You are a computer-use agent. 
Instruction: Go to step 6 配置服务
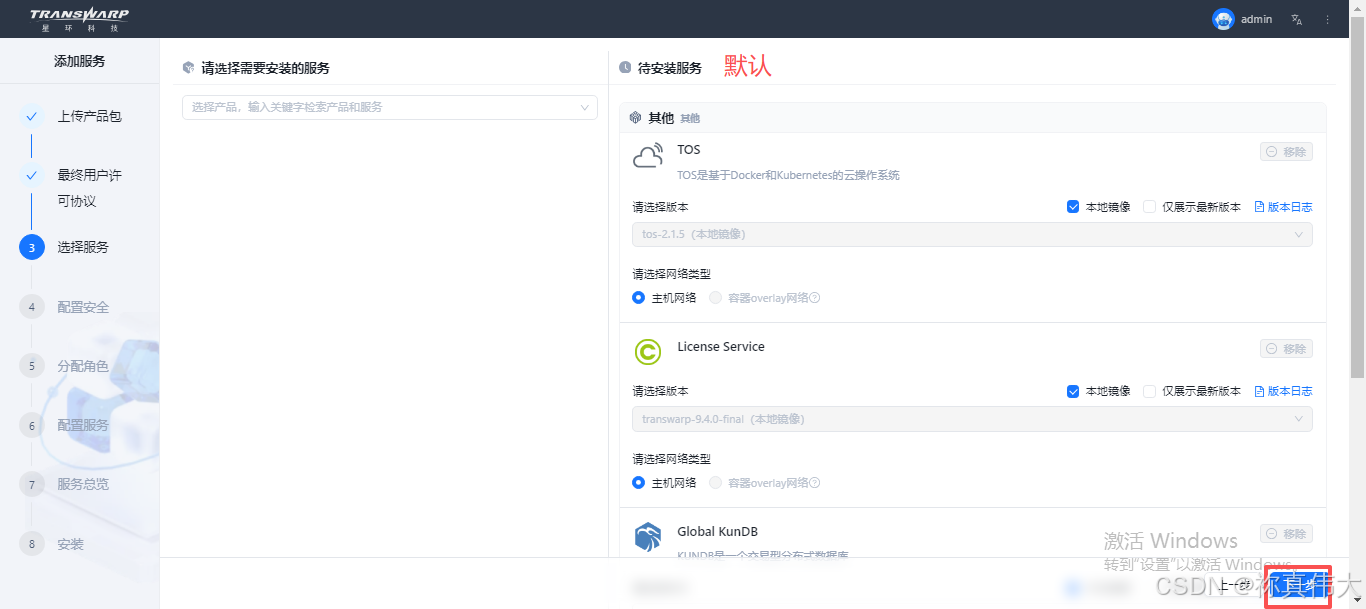pos(64,425)
